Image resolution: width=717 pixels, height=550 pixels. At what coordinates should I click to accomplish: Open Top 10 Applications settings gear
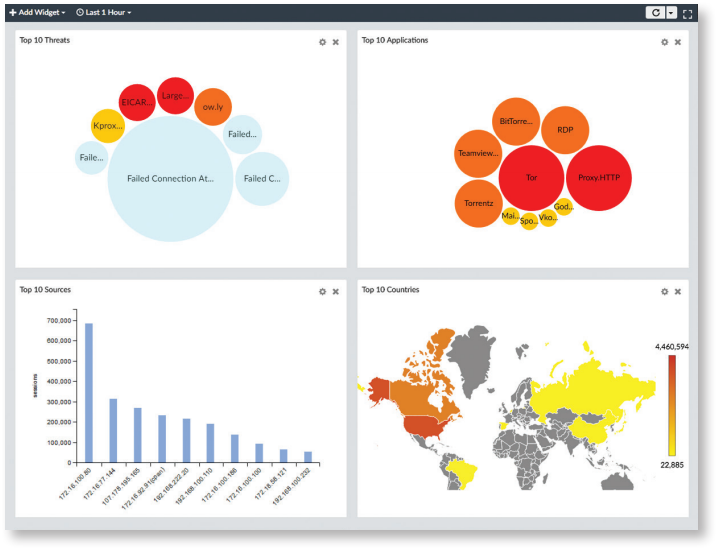(664, 42)
